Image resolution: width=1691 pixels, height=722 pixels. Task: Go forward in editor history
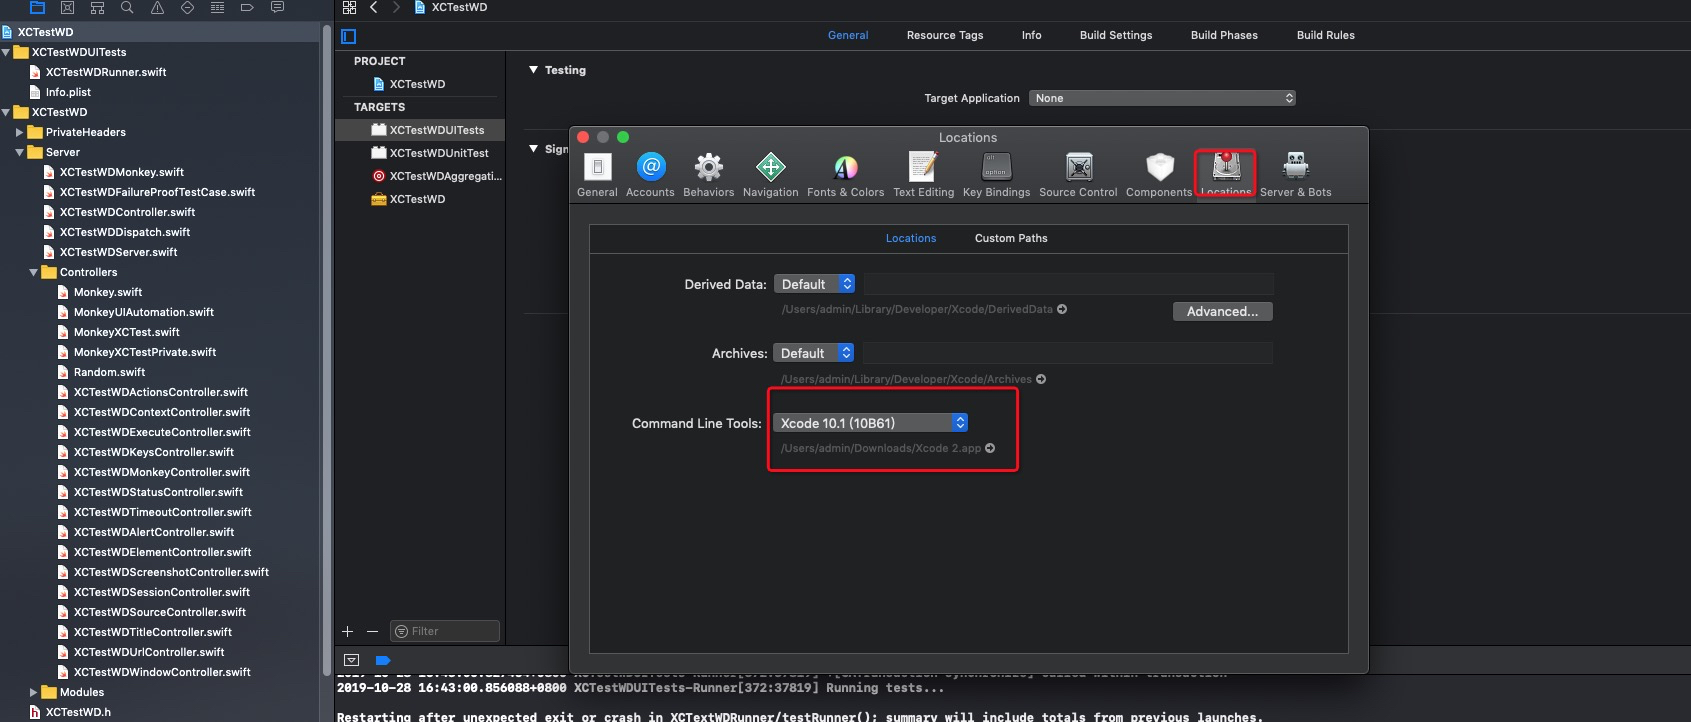(396, 7)
